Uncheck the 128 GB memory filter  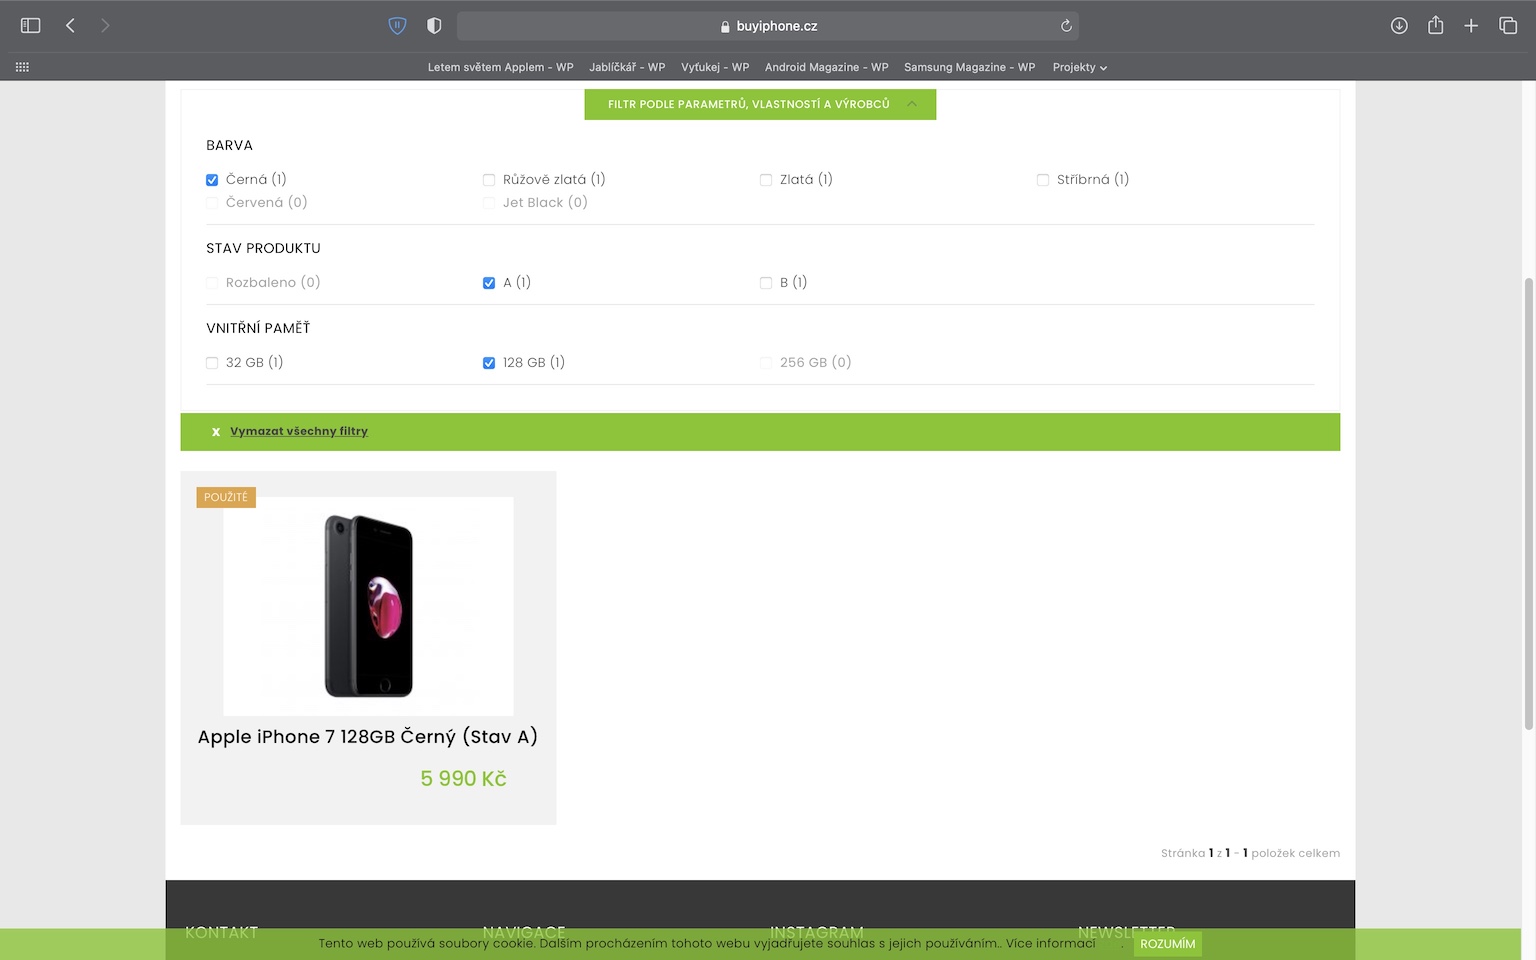489,363
